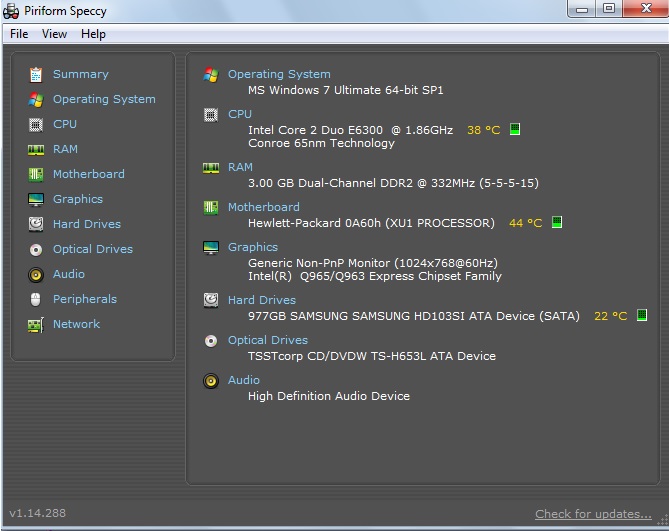Open Optical Drives section in sidebar

[x=93, y=249]
